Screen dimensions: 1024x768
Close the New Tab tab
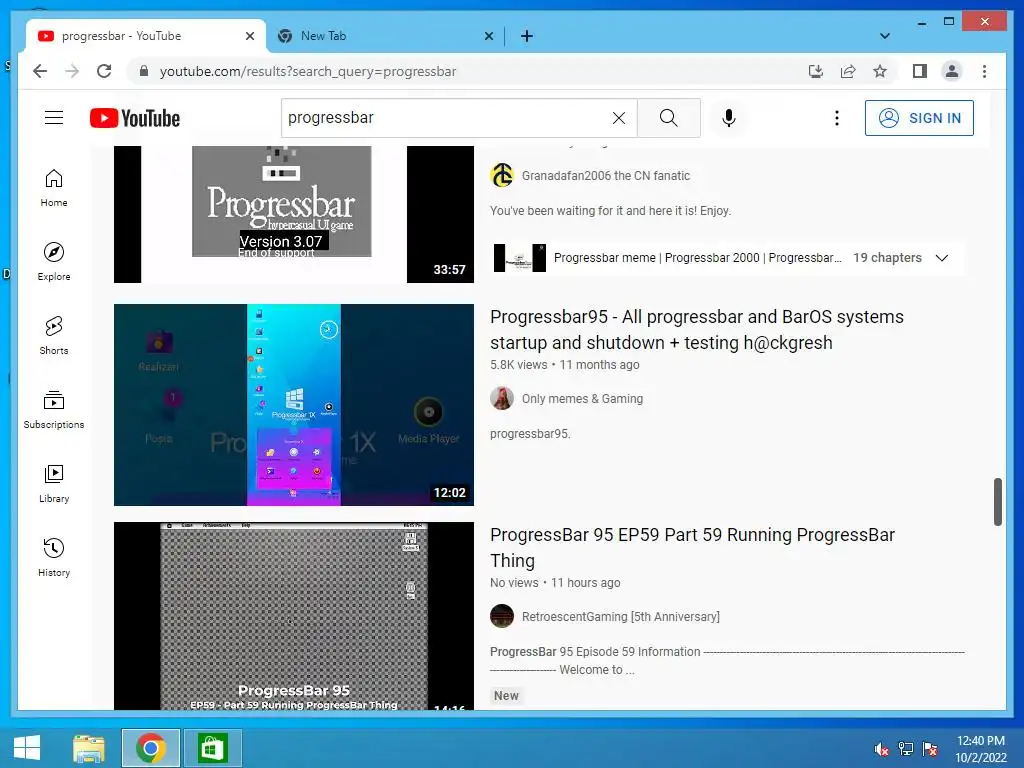tap(488, 37)
